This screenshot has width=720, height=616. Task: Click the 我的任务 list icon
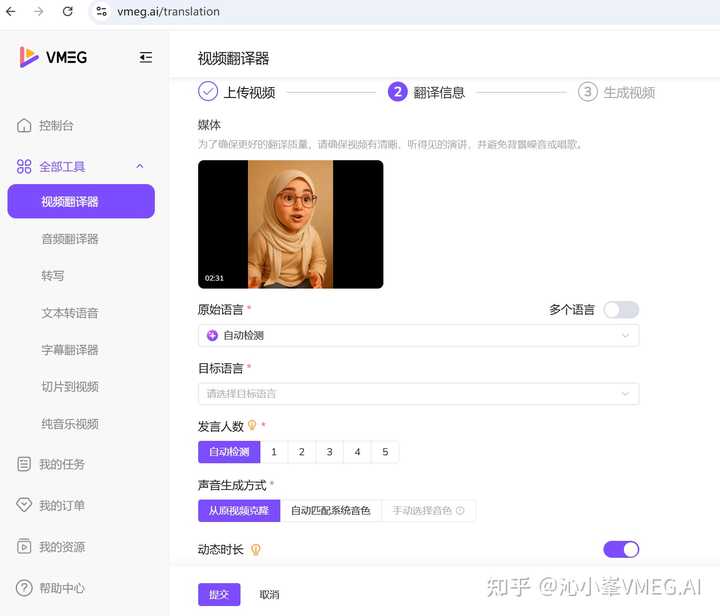24,464
